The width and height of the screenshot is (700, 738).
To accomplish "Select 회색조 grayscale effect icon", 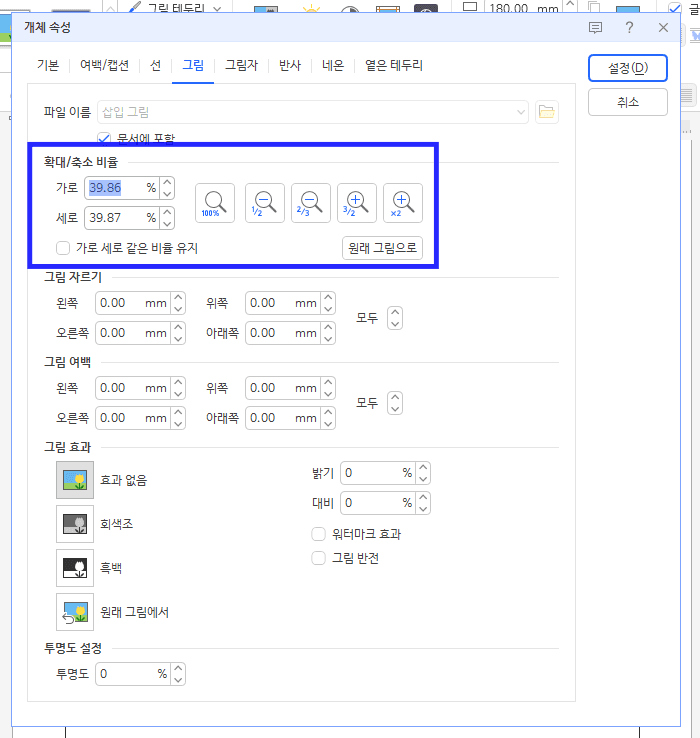I will (75, 524).
